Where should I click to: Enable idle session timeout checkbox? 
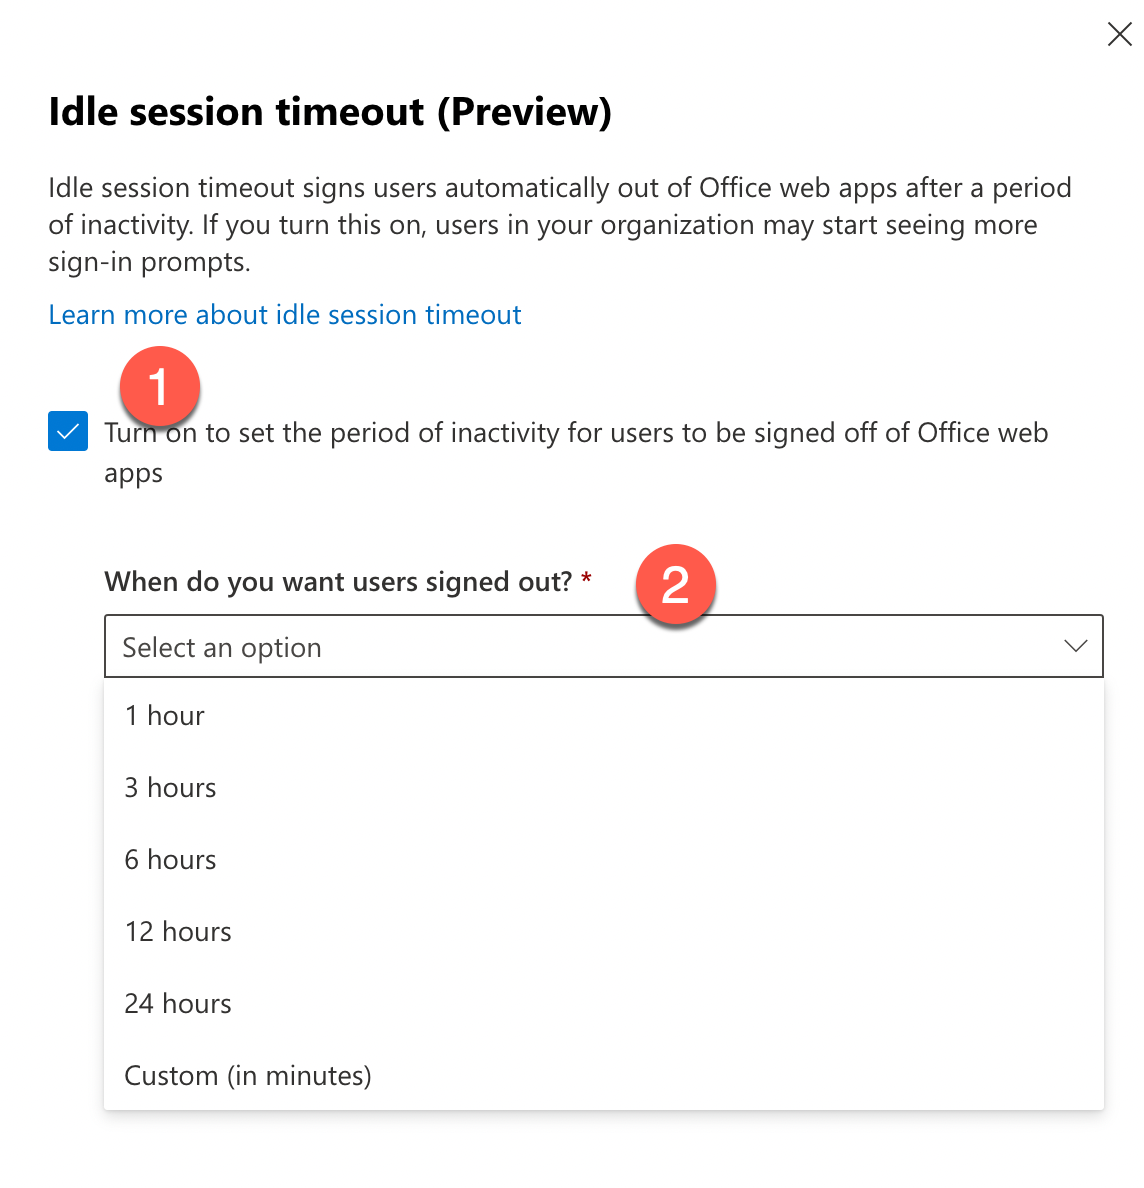pos(67,432)
